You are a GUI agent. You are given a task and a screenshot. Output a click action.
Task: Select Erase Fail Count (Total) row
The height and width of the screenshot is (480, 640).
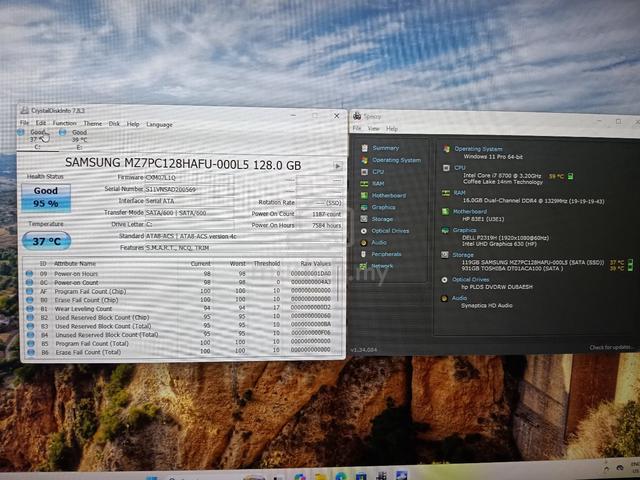click(180, 352)
